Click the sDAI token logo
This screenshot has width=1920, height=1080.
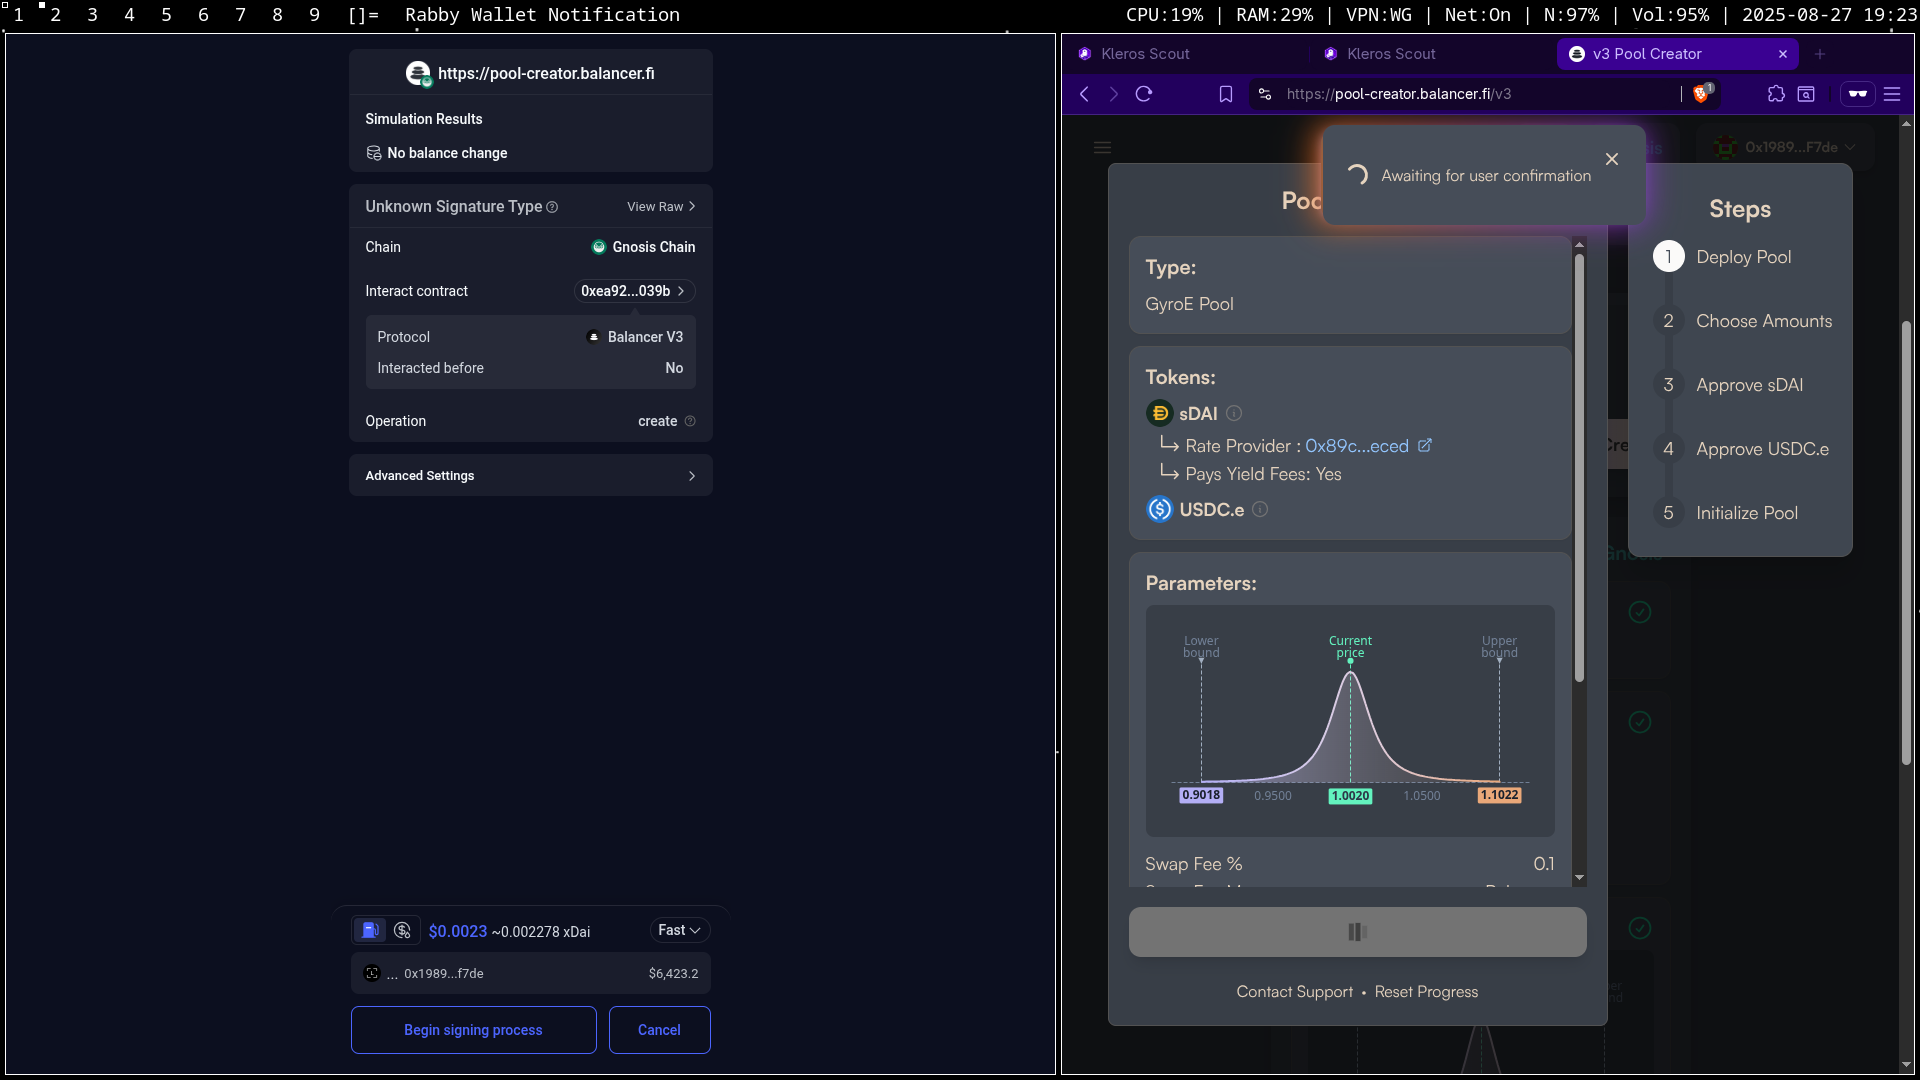point(1159,413)
